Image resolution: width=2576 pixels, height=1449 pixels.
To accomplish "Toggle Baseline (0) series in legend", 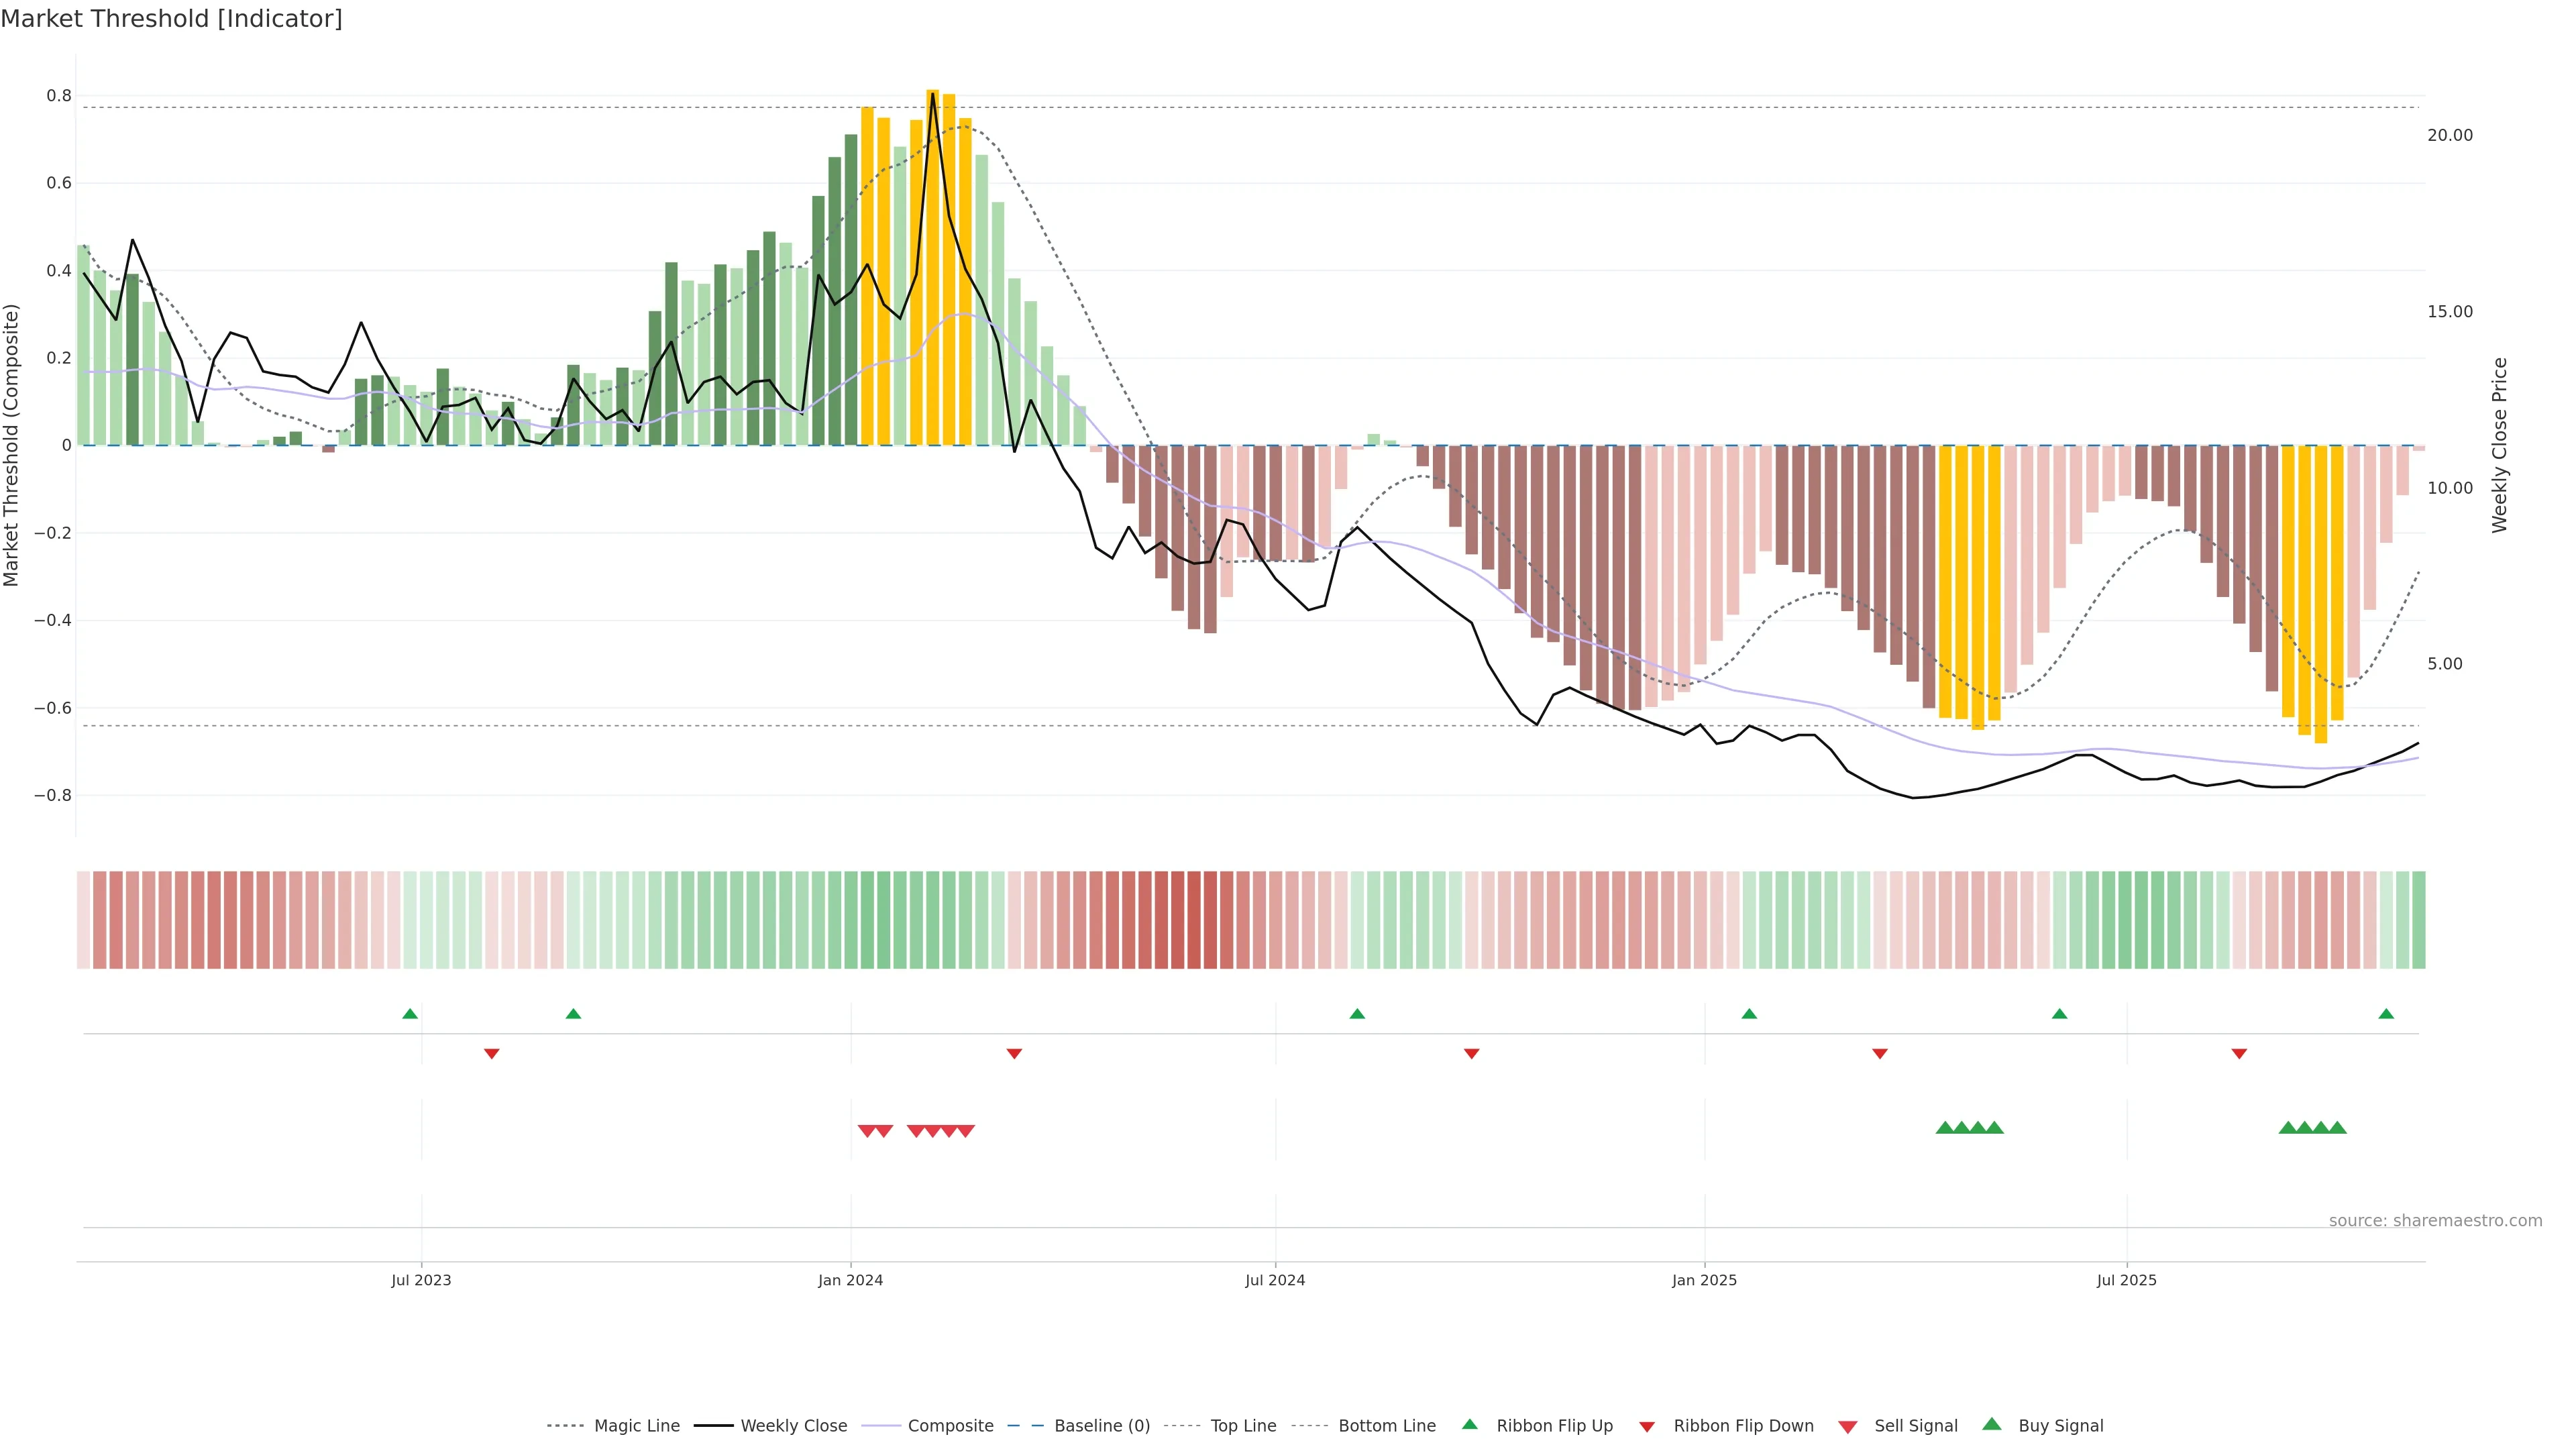I will tap(1101, 1426).
